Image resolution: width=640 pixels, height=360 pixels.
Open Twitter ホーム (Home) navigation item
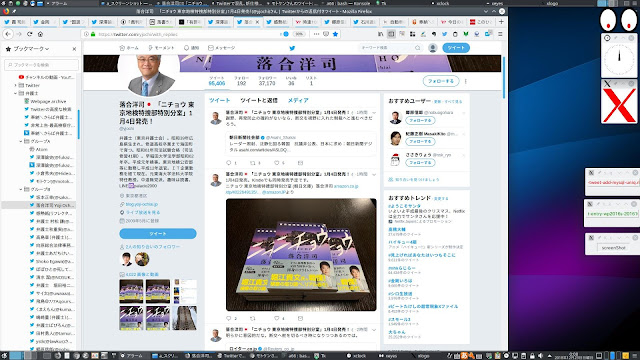pos(129,48)
